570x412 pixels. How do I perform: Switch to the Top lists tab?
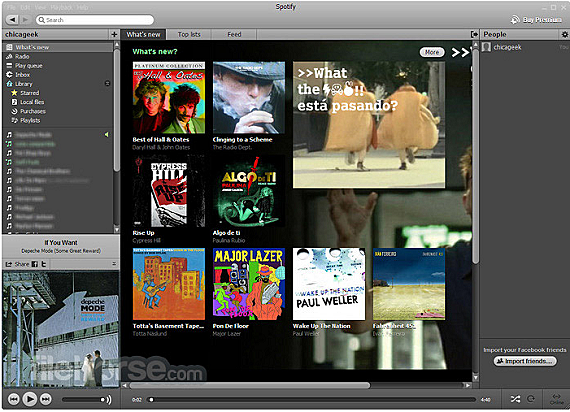(189, 34)
